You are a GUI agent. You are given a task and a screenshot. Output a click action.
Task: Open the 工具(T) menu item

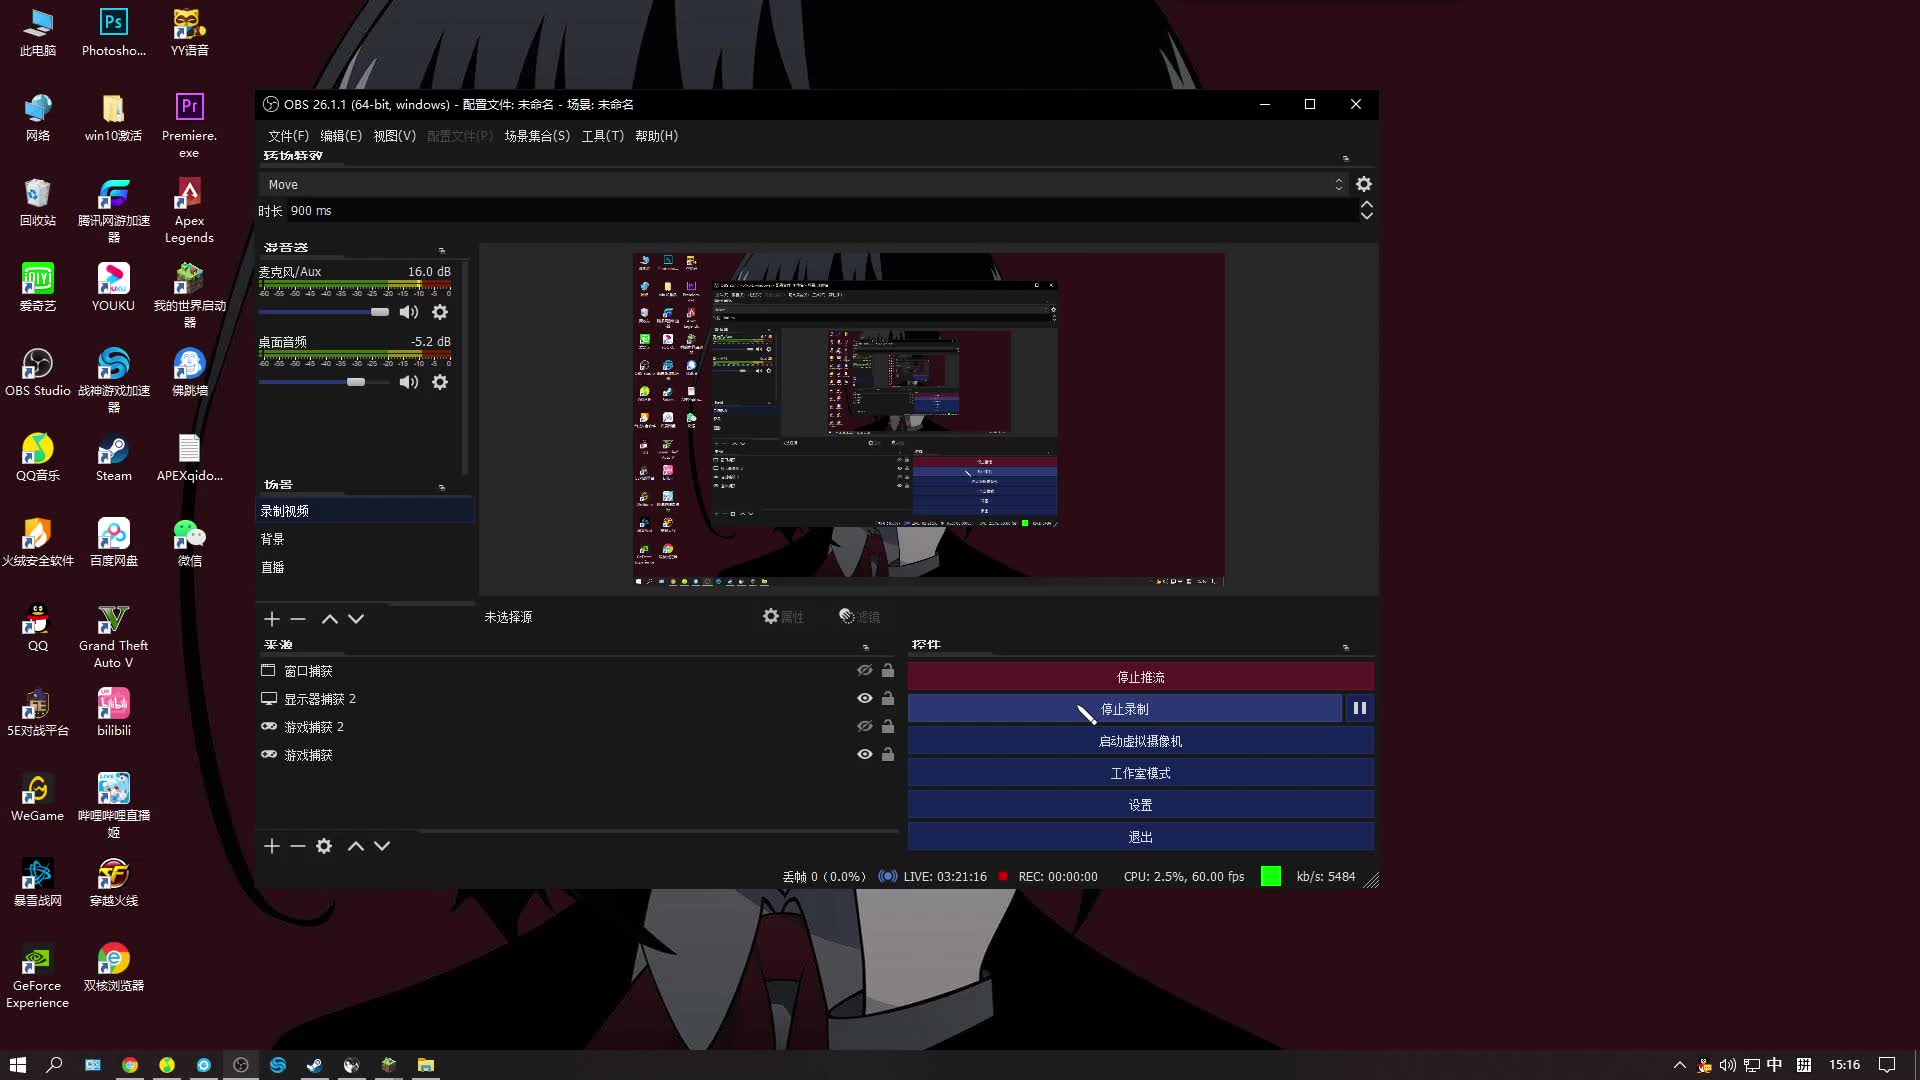603,136
